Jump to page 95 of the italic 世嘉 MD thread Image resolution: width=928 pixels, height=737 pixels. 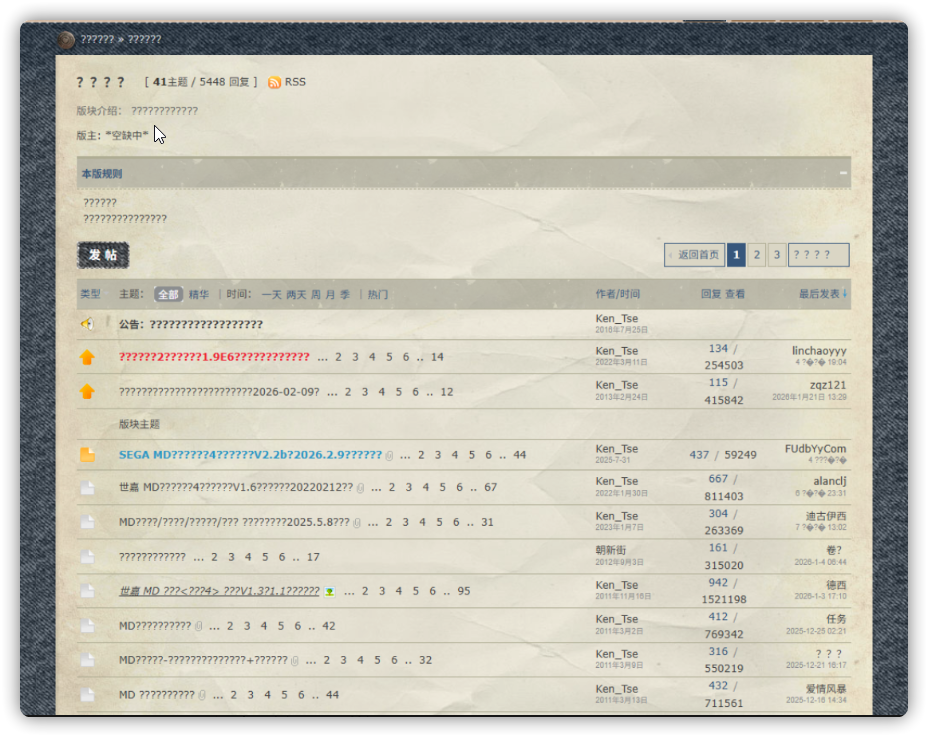[463, 591]
